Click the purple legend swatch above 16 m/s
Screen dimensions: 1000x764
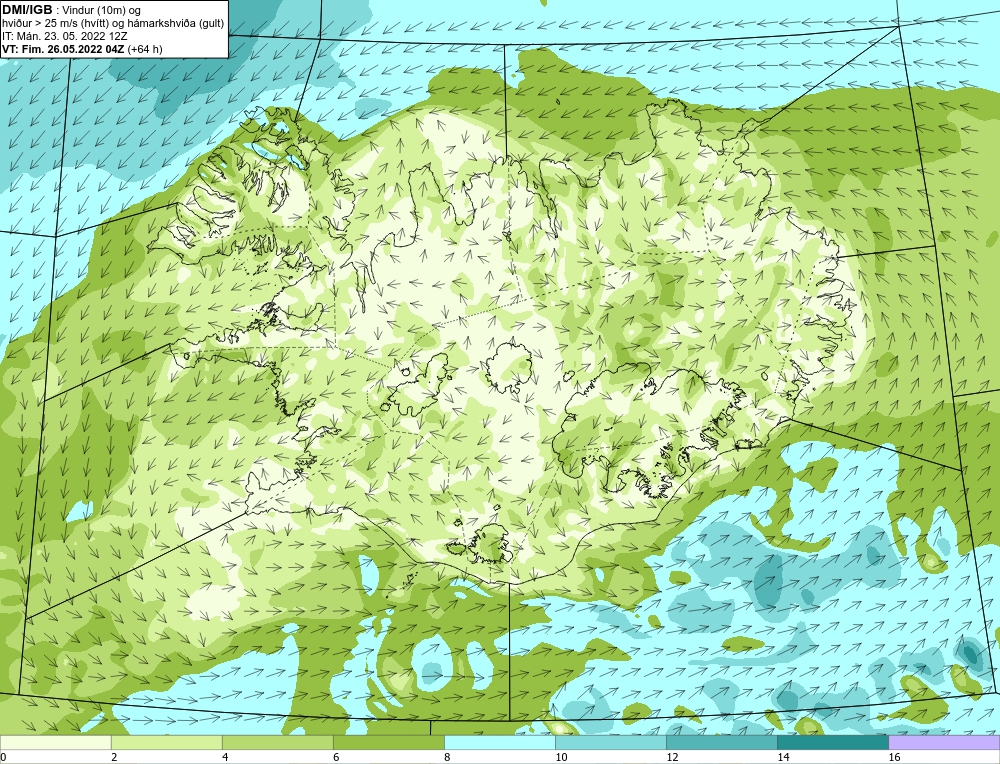(x=944, y=742)
